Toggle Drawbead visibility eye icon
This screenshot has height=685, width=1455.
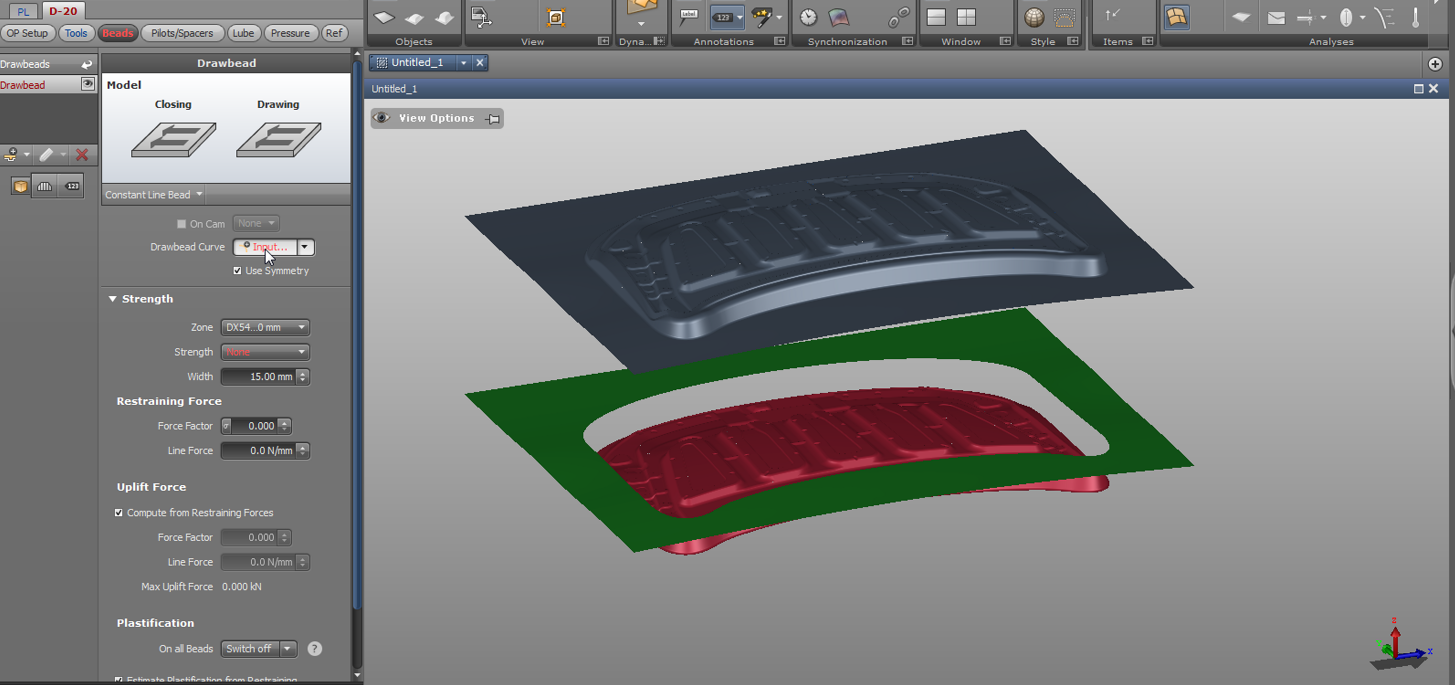click(87, 85)
